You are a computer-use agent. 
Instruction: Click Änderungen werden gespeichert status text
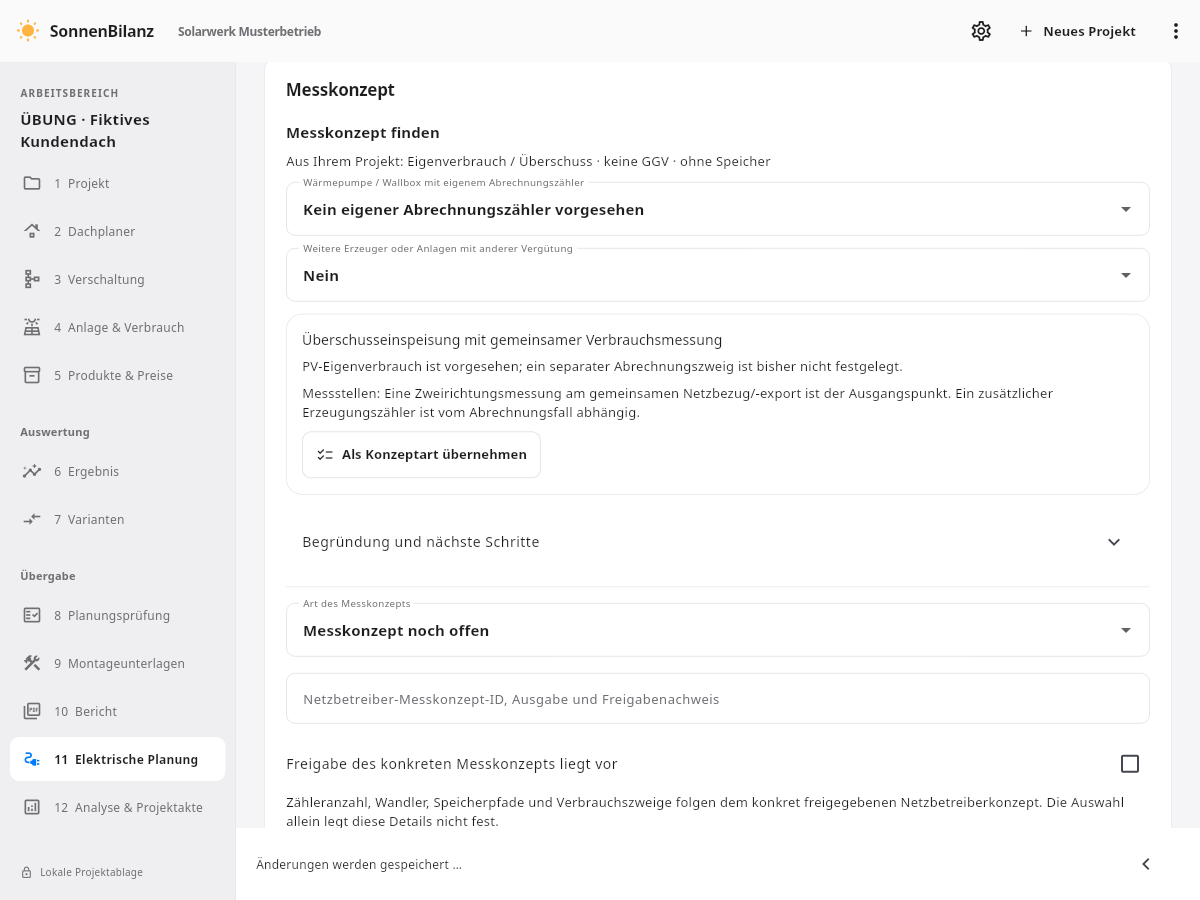[x=359, y=865]
